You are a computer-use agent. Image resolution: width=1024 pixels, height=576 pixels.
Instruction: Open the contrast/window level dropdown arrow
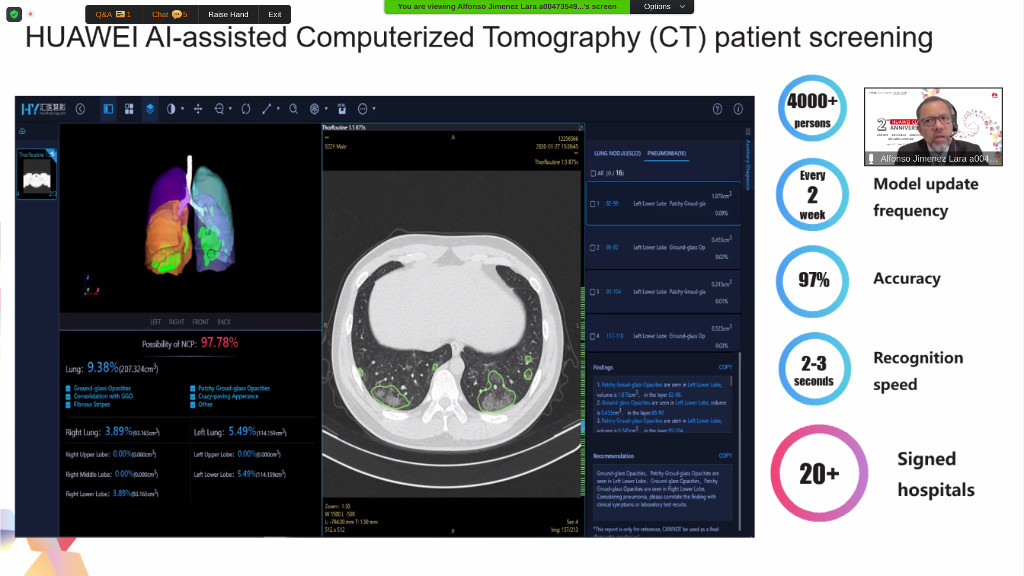[181, 109]
